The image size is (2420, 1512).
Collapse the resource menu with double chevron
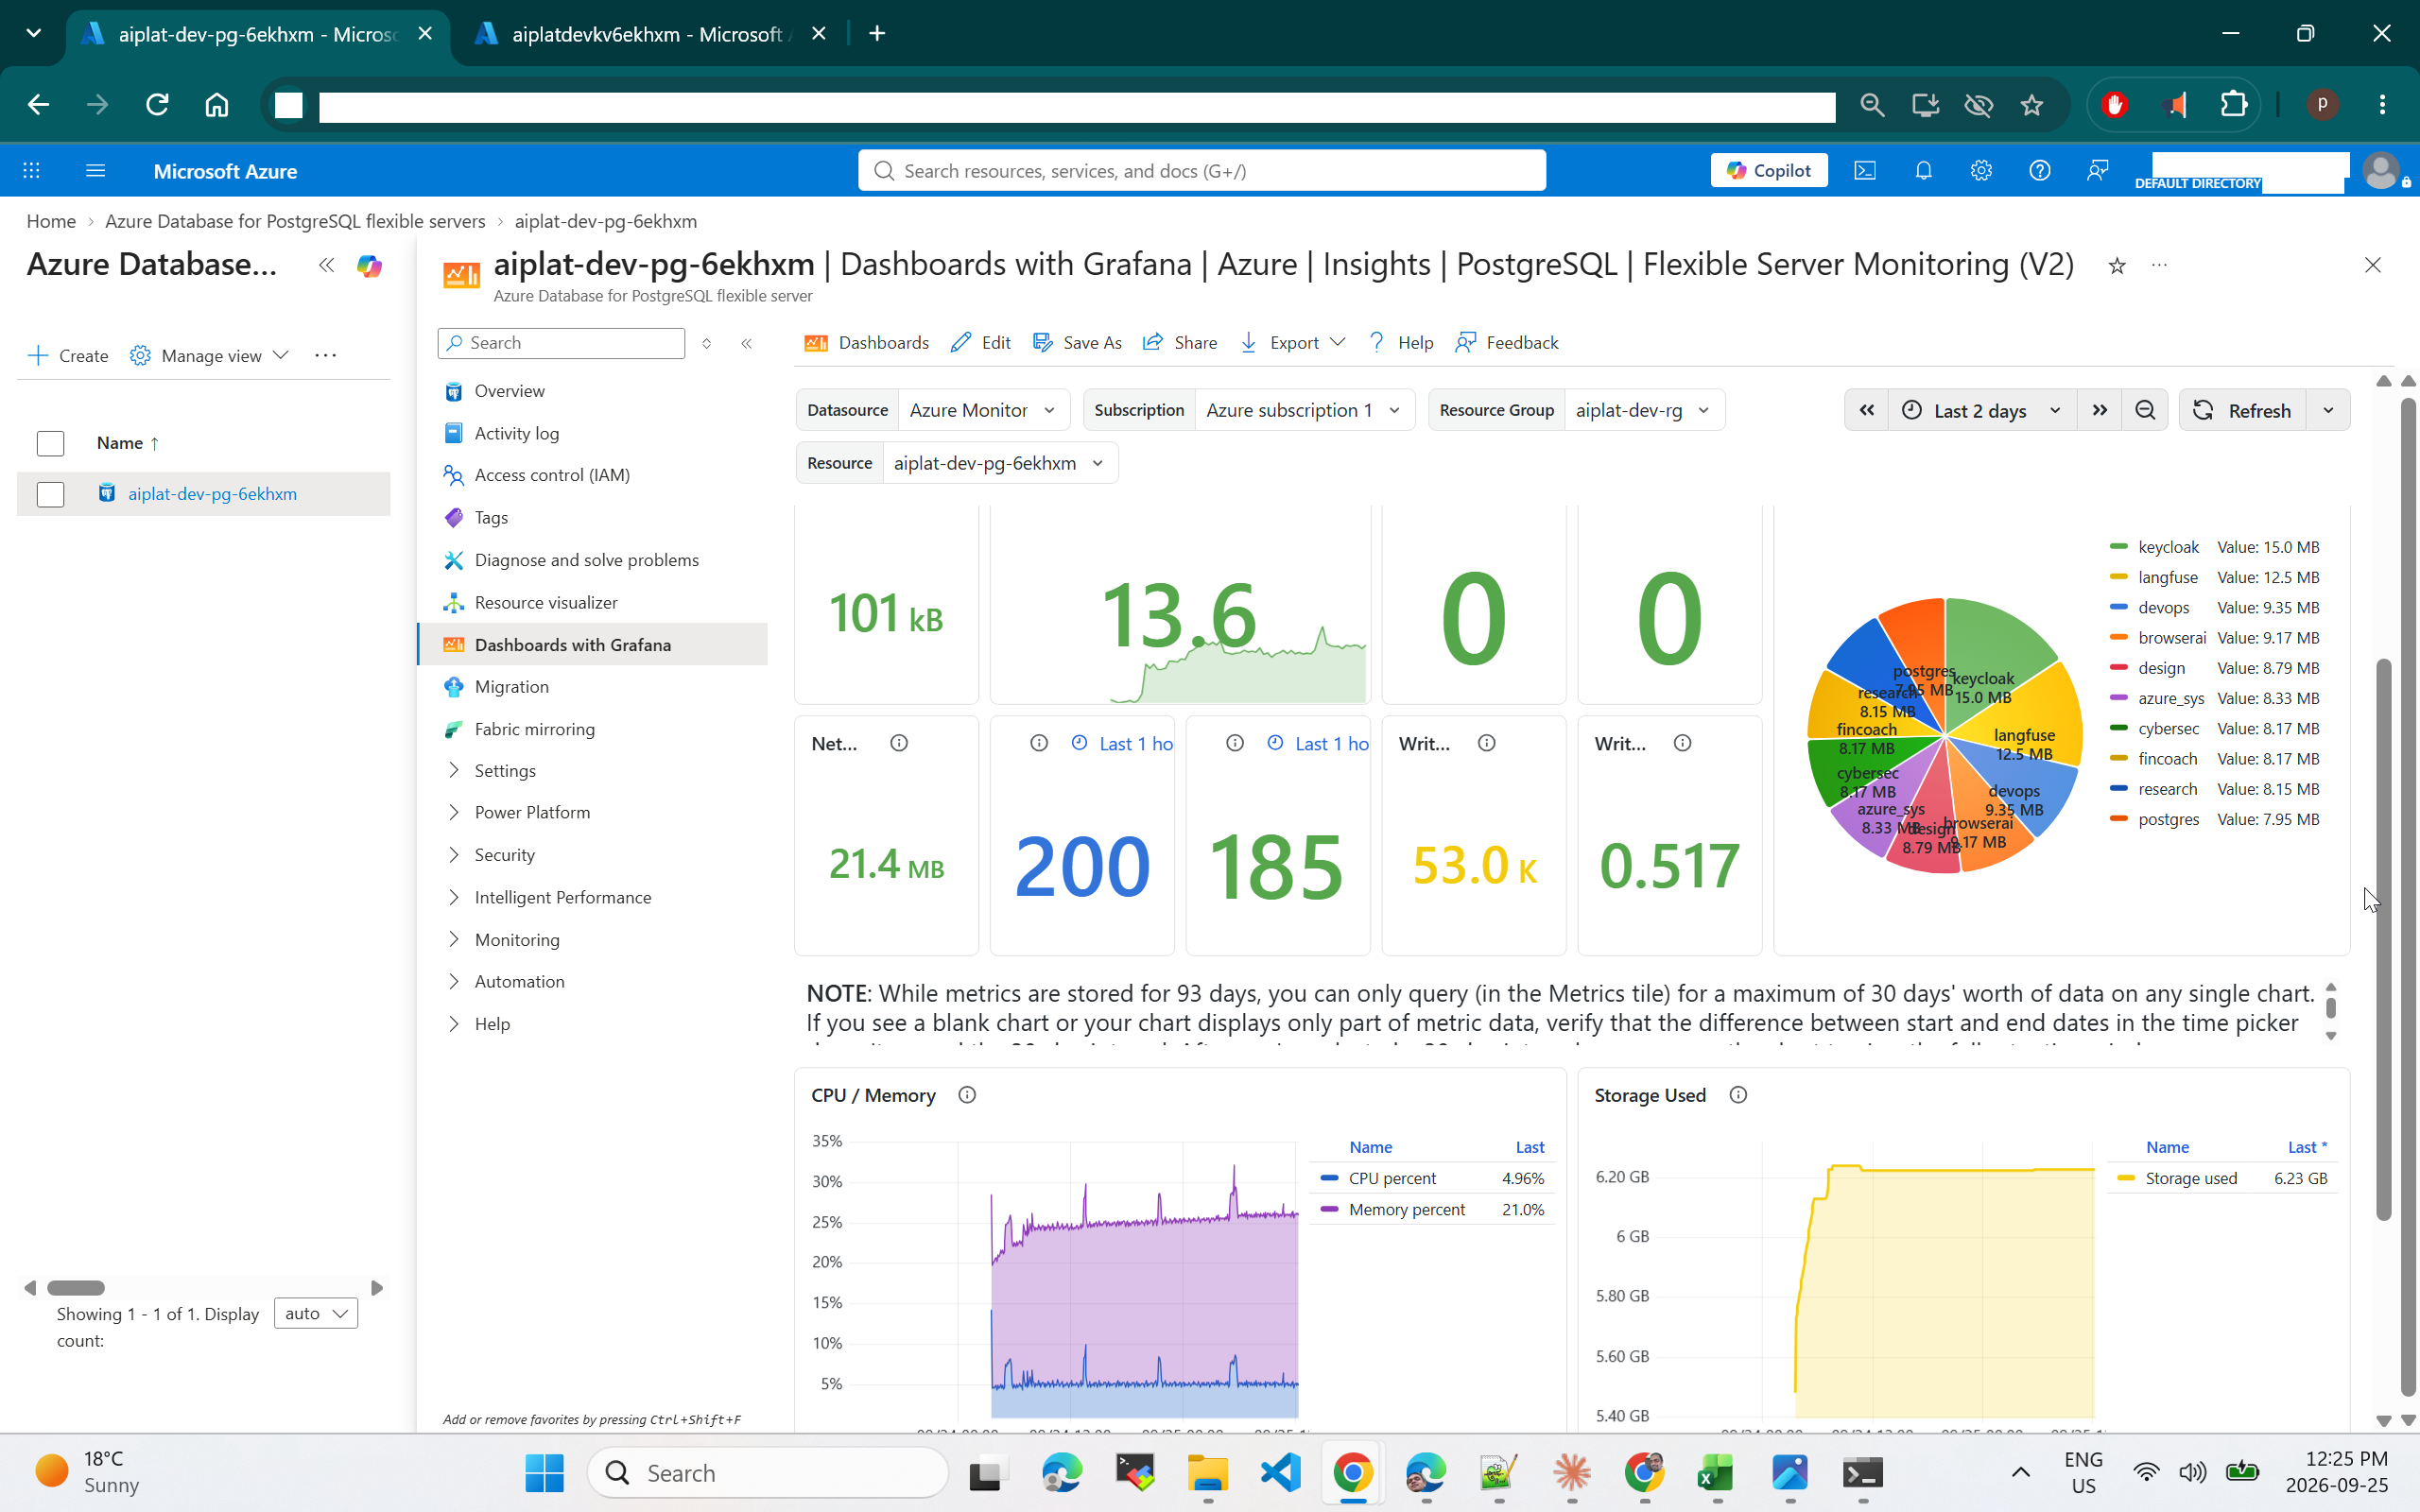746,343
